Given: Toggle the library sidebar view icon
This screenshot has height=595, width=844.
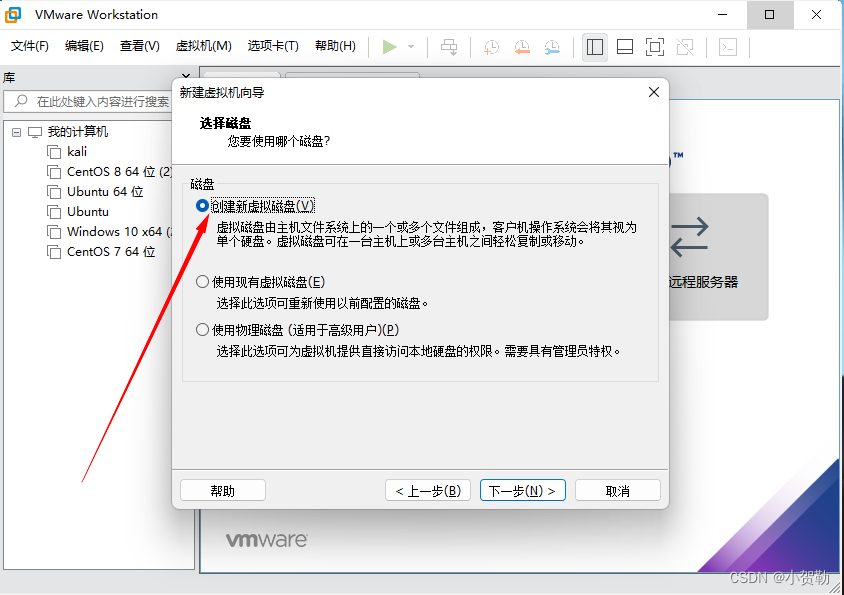Looking at the screenshot, I should point(595,47).
